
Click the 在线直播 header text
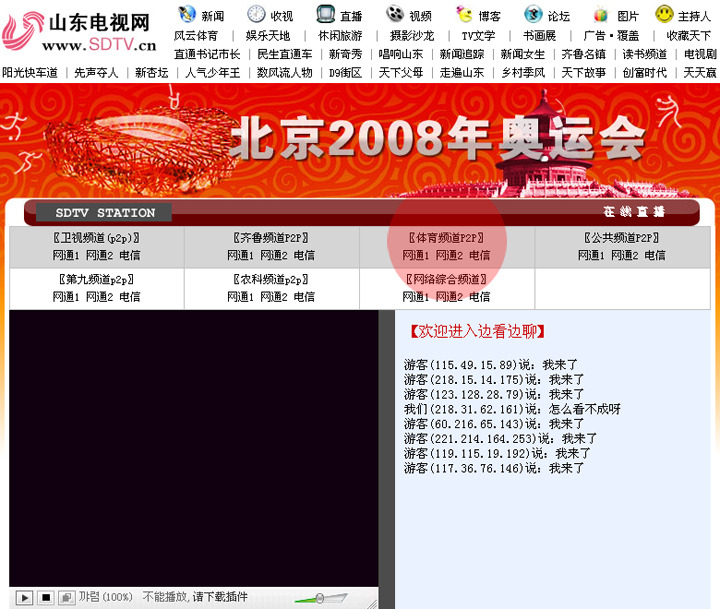pos(634,212)
